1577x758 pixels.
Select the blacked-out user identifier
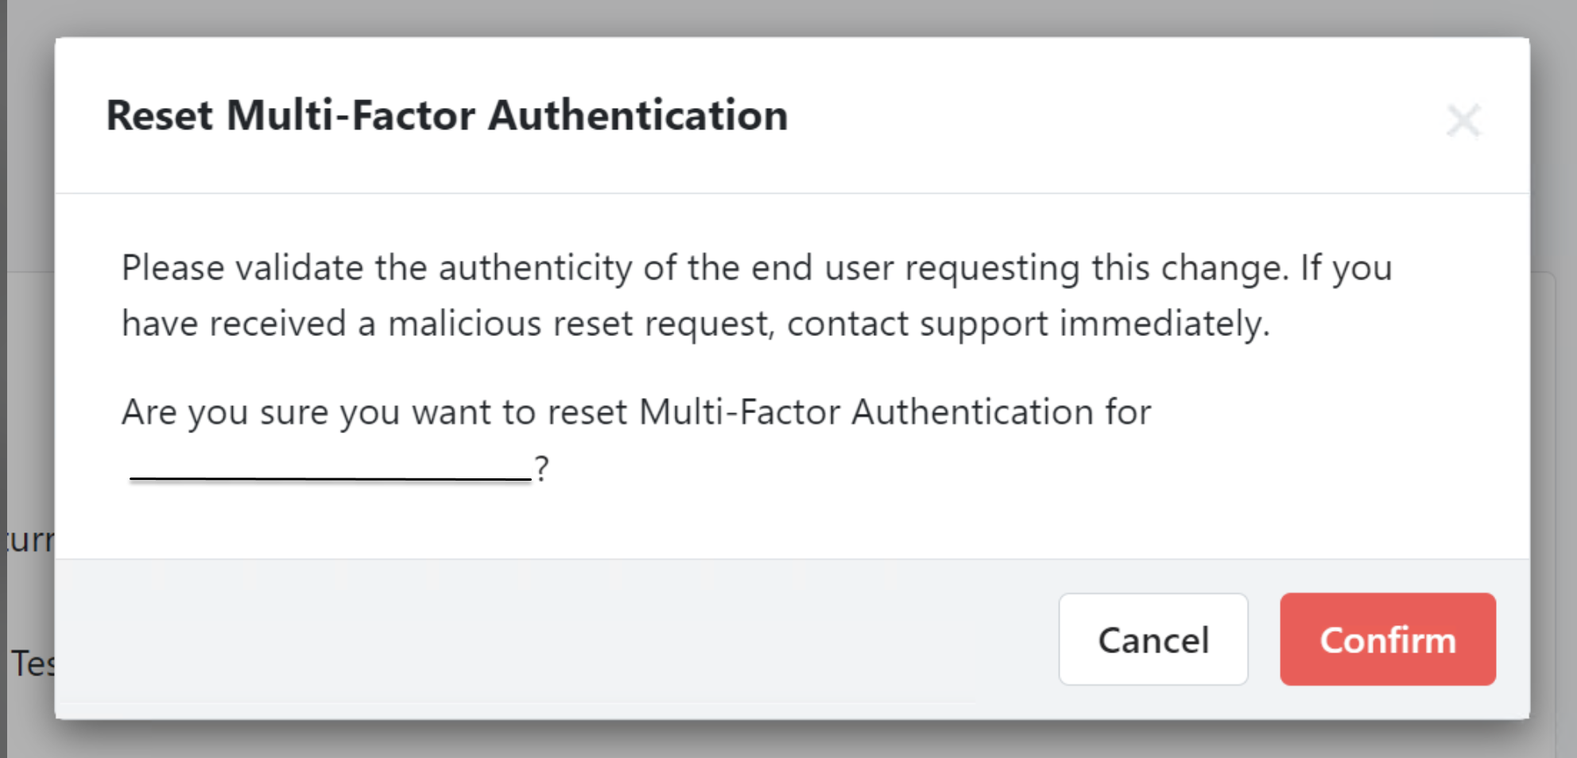327,470
